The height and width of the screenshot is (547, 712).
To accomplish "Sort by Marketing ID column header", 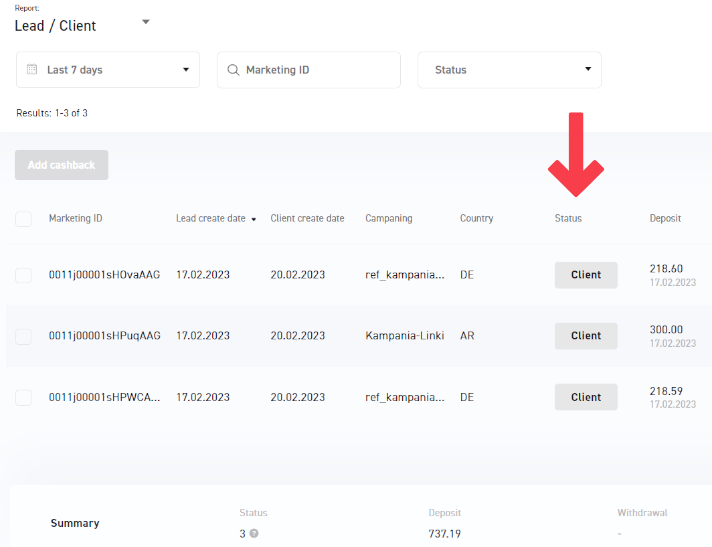I will tap(75, 219).
